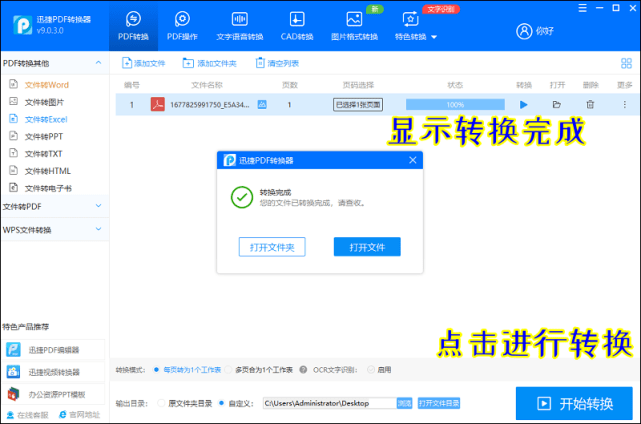Click 官网地址 official website link
The height and width of the screenshot is (424, 641).
tap(80, 415)
